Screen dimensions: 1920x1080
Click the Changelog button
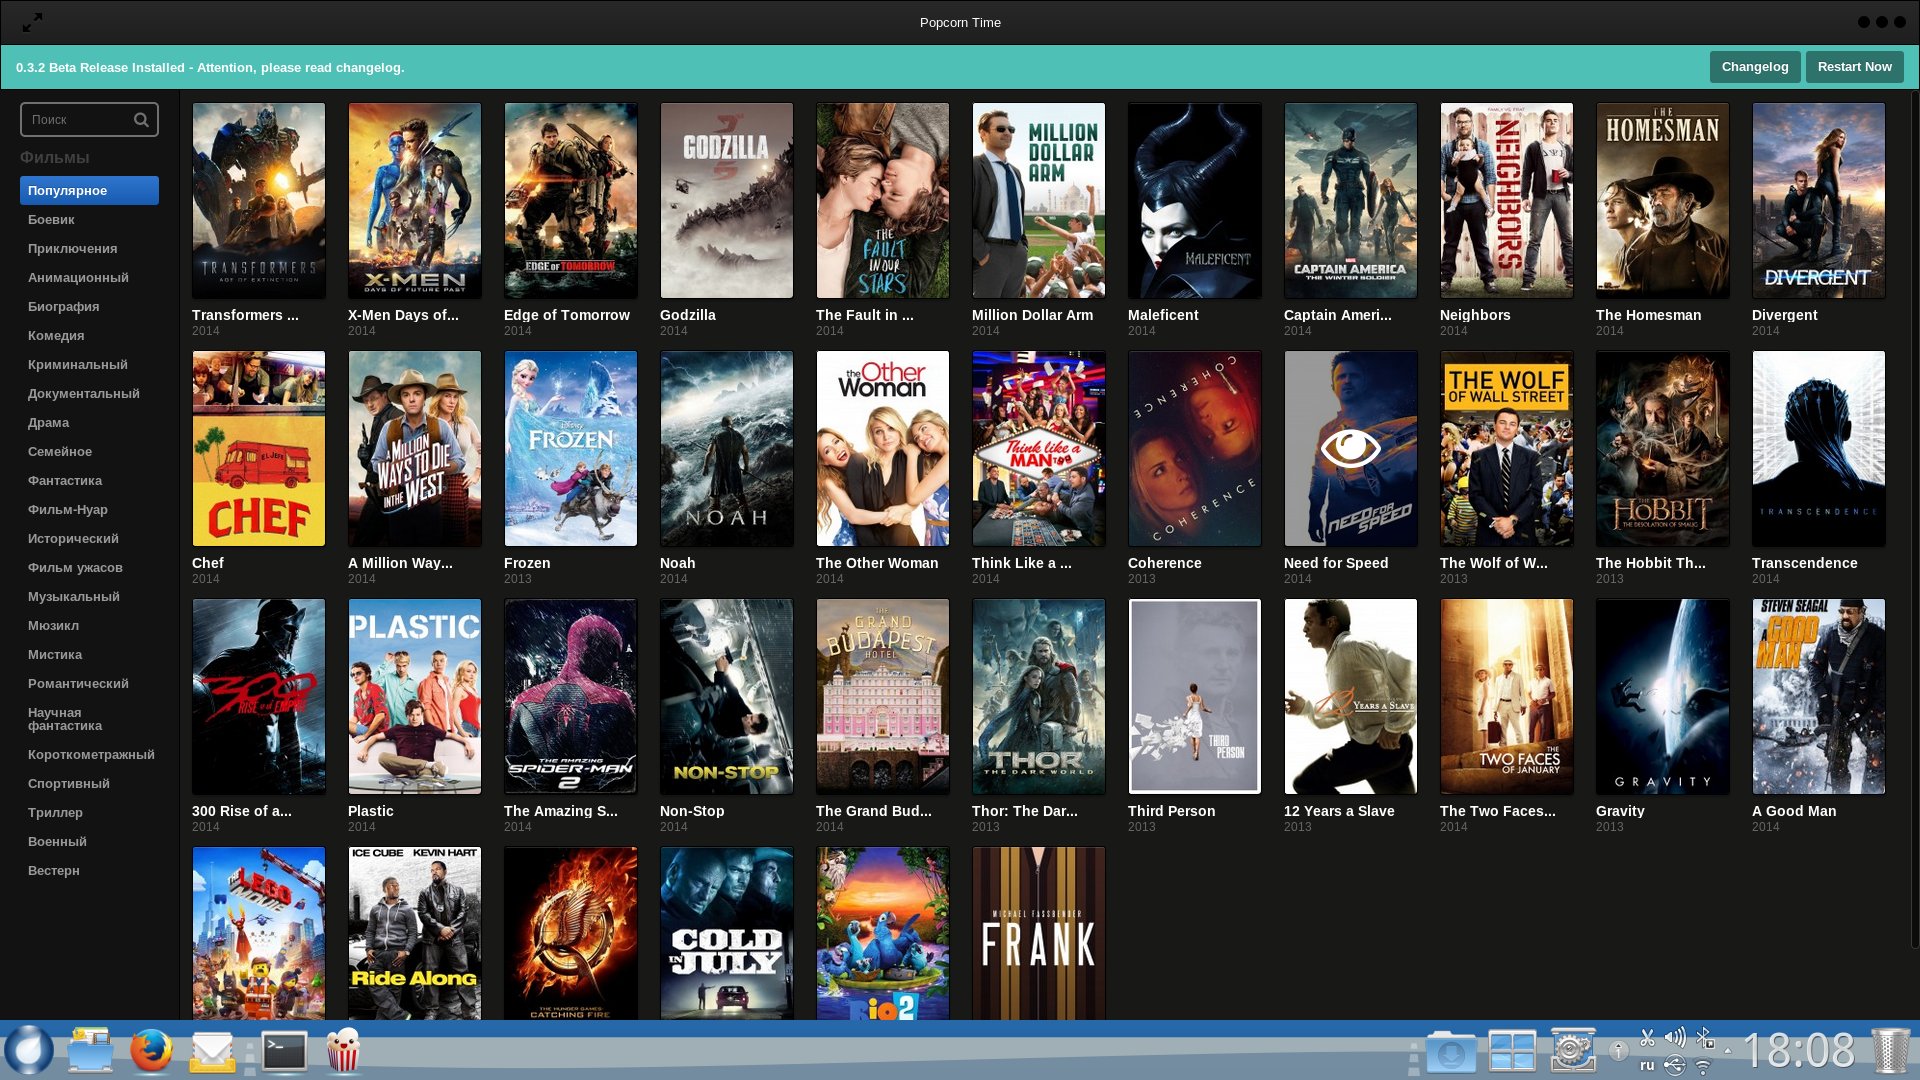tap(1754, 67)
